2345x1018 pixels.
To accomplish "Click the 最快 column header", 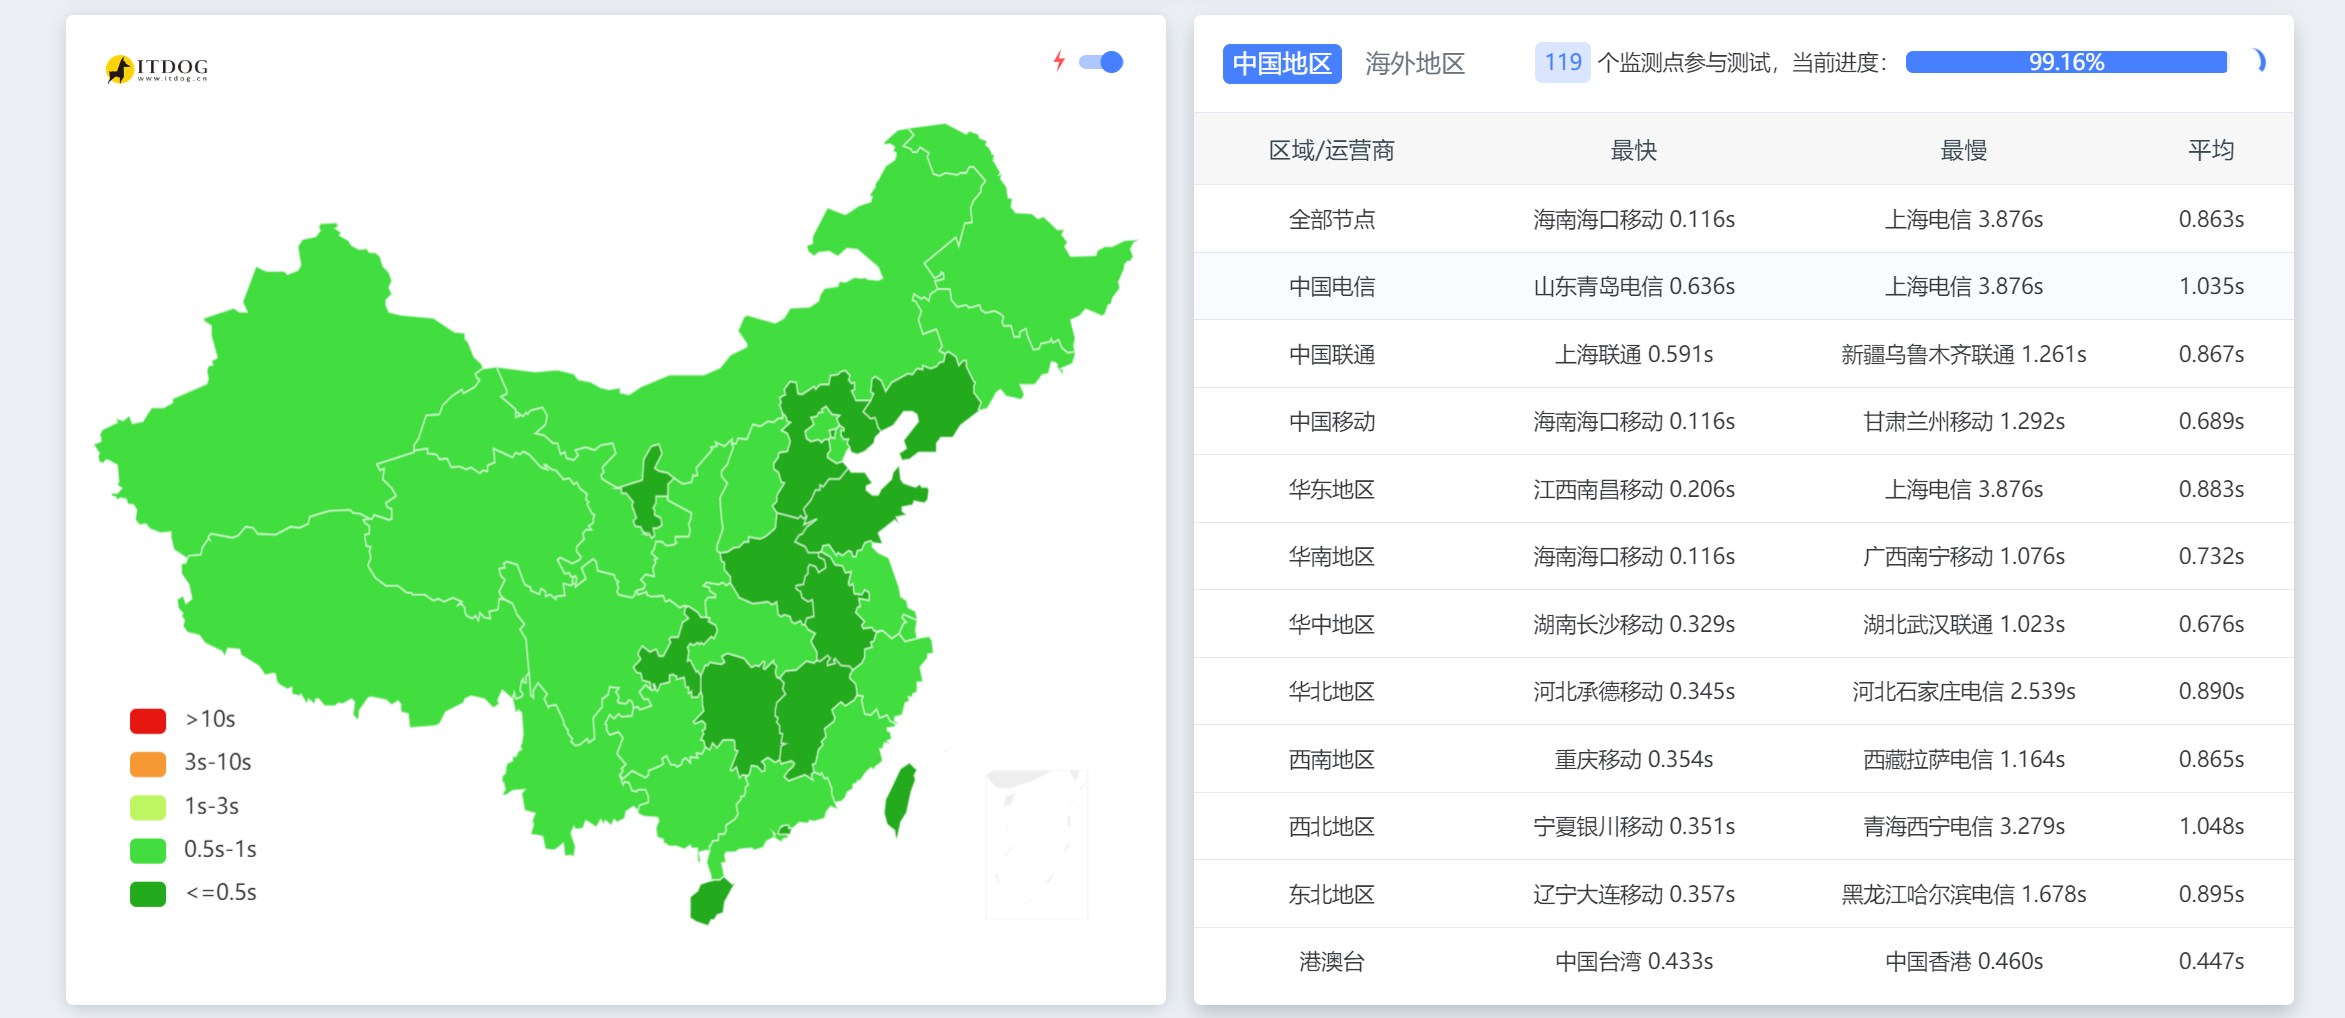I will [x=1633, y=150].
